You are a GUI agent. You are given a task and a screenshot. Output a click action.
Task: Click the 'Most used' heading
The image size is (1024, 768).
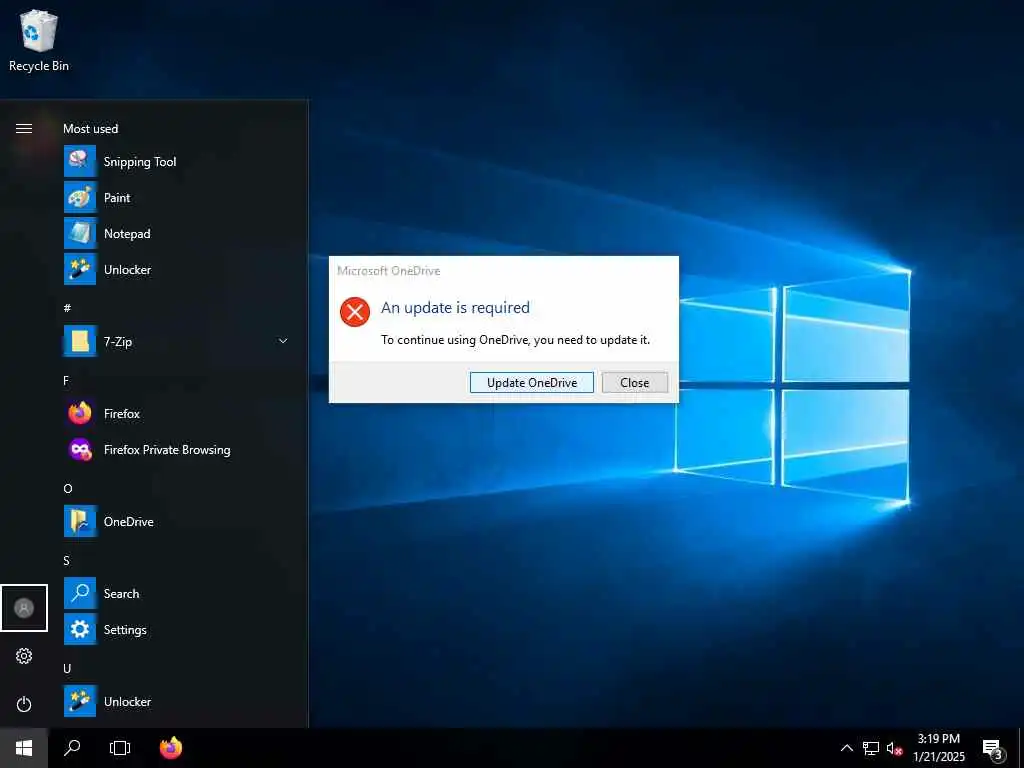(91, 129)
